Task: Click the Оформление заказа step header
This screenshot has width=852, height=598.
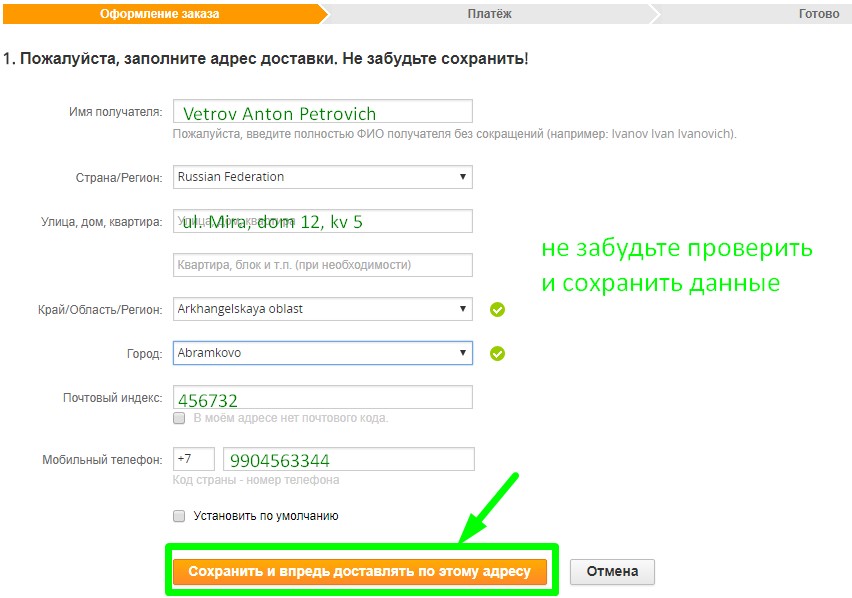Action: click(160, 13)
